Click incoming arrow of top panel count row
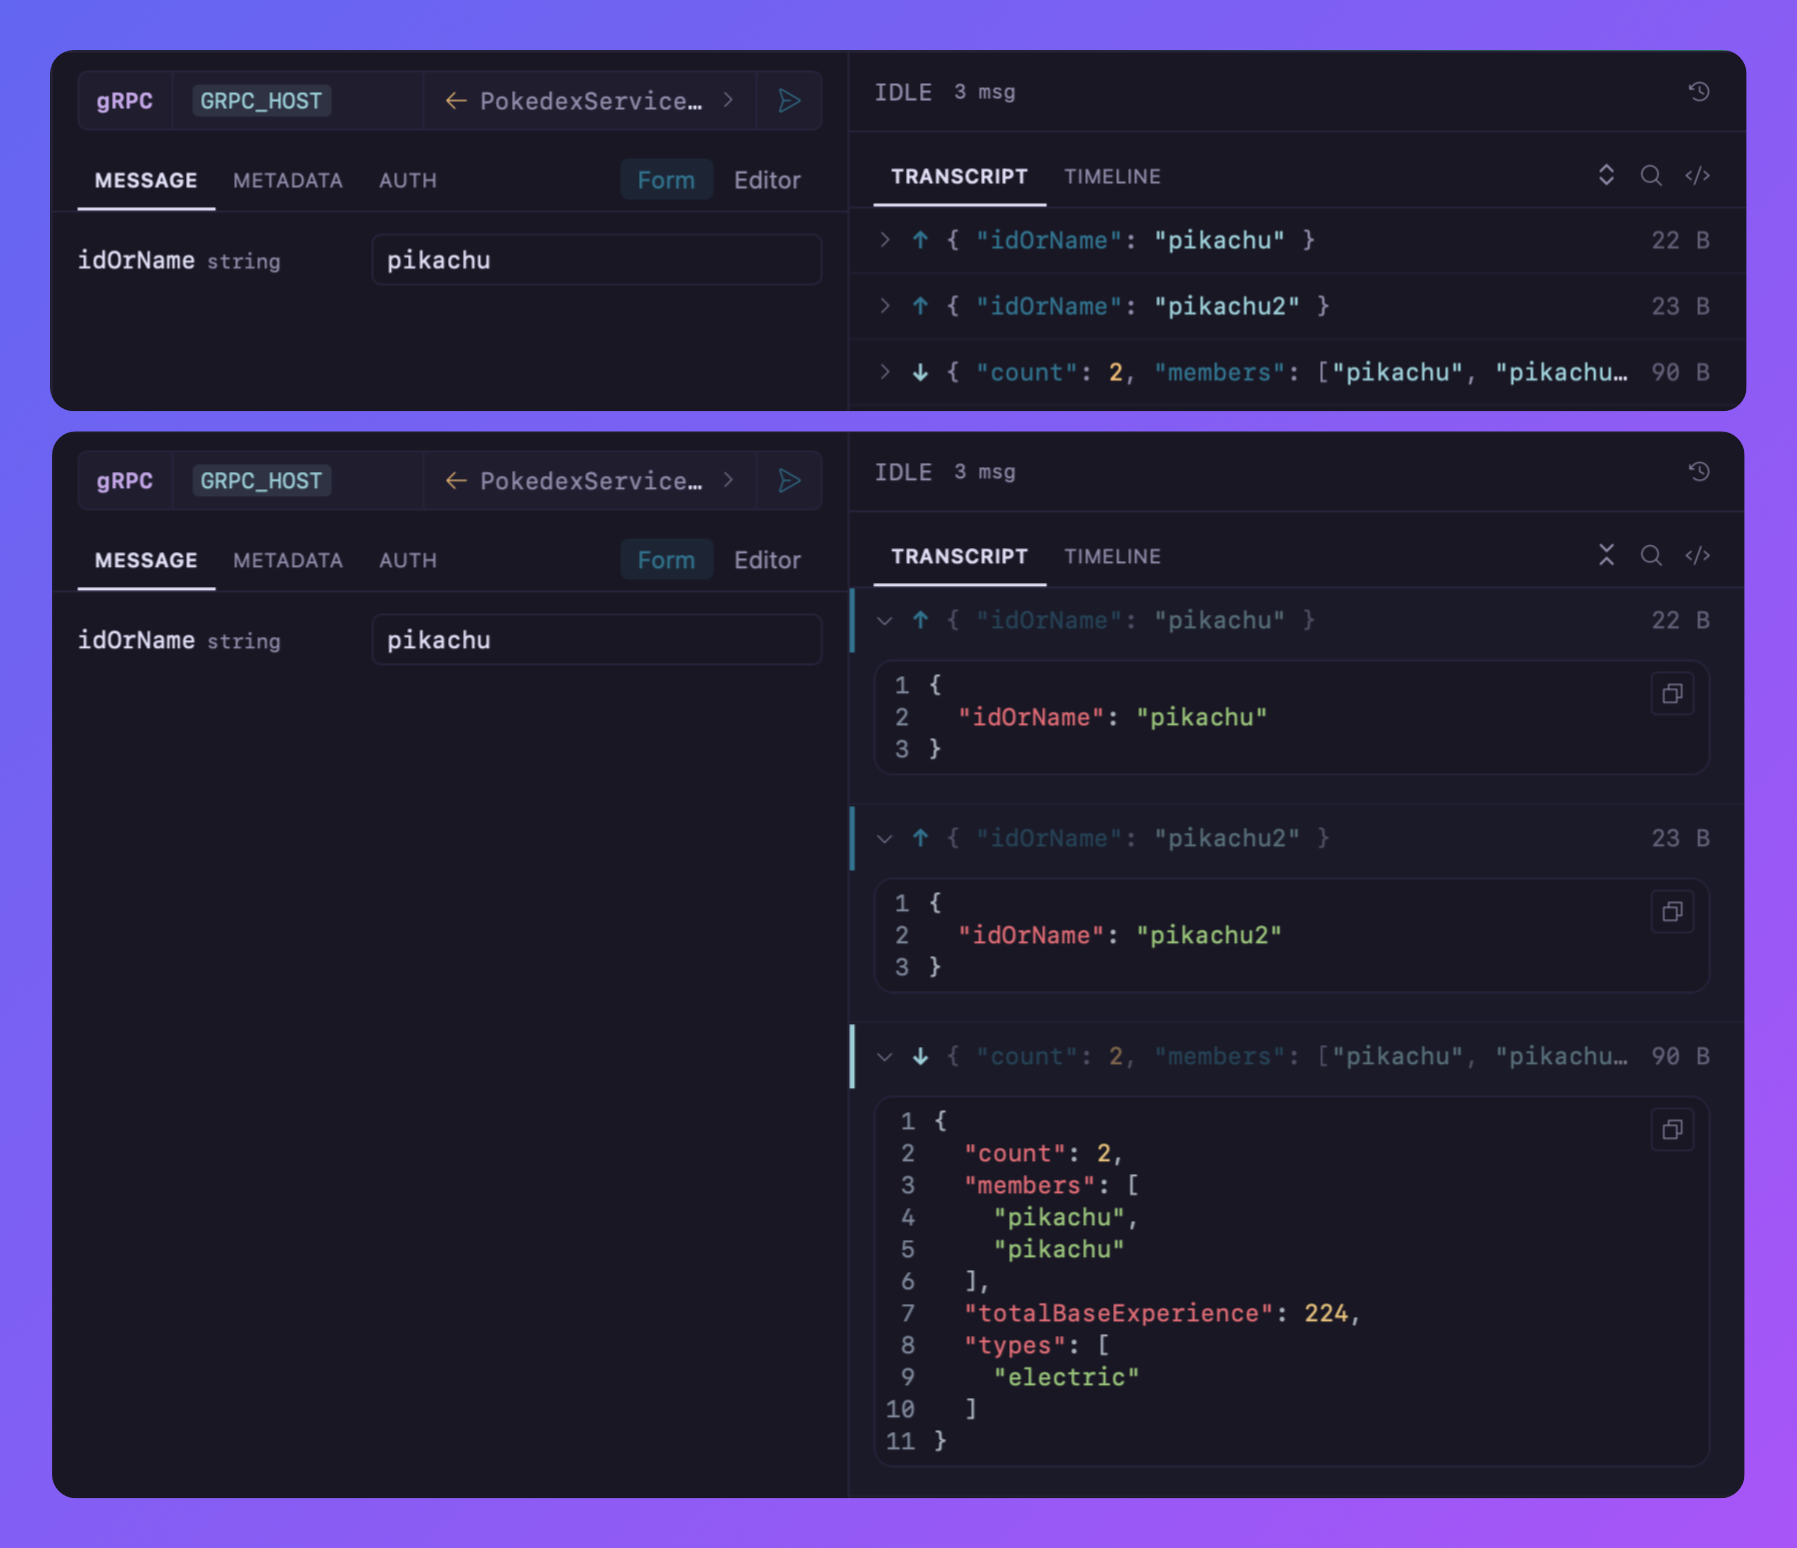Viewport: 1797px width, 1548px height. point(920,372)
